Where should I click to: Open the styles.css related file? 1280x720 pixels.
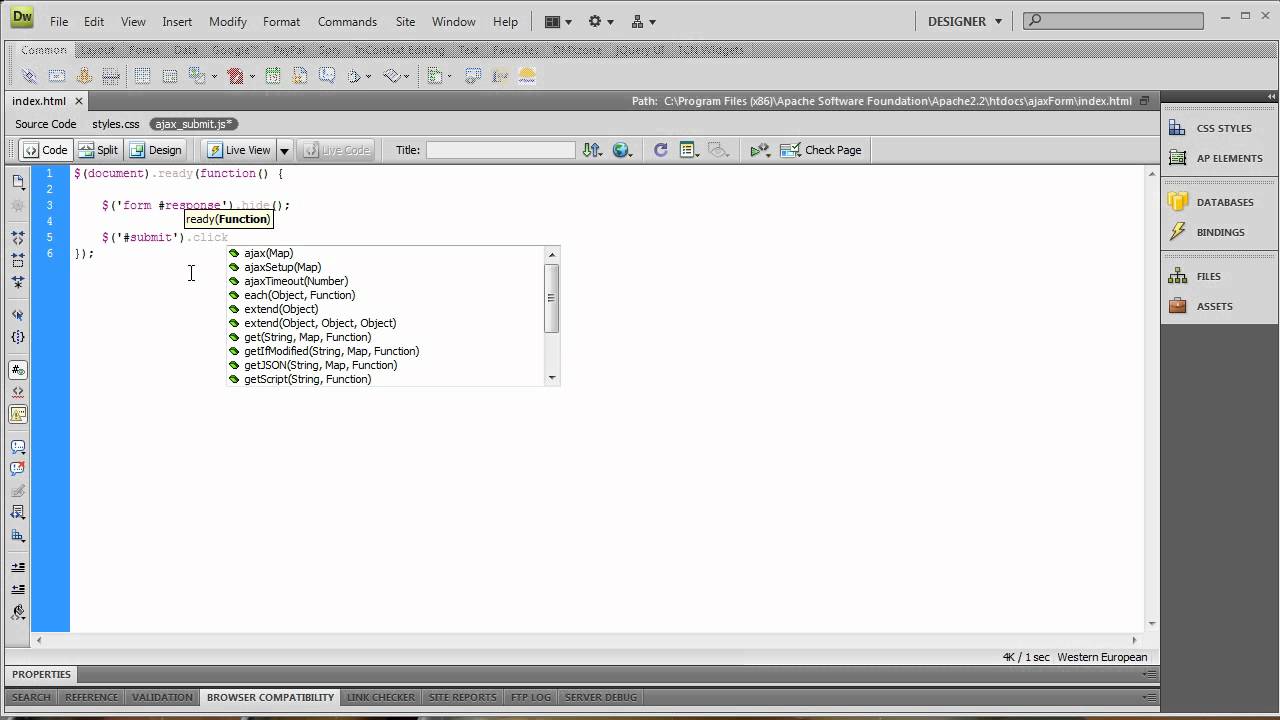tap(116, 124)
